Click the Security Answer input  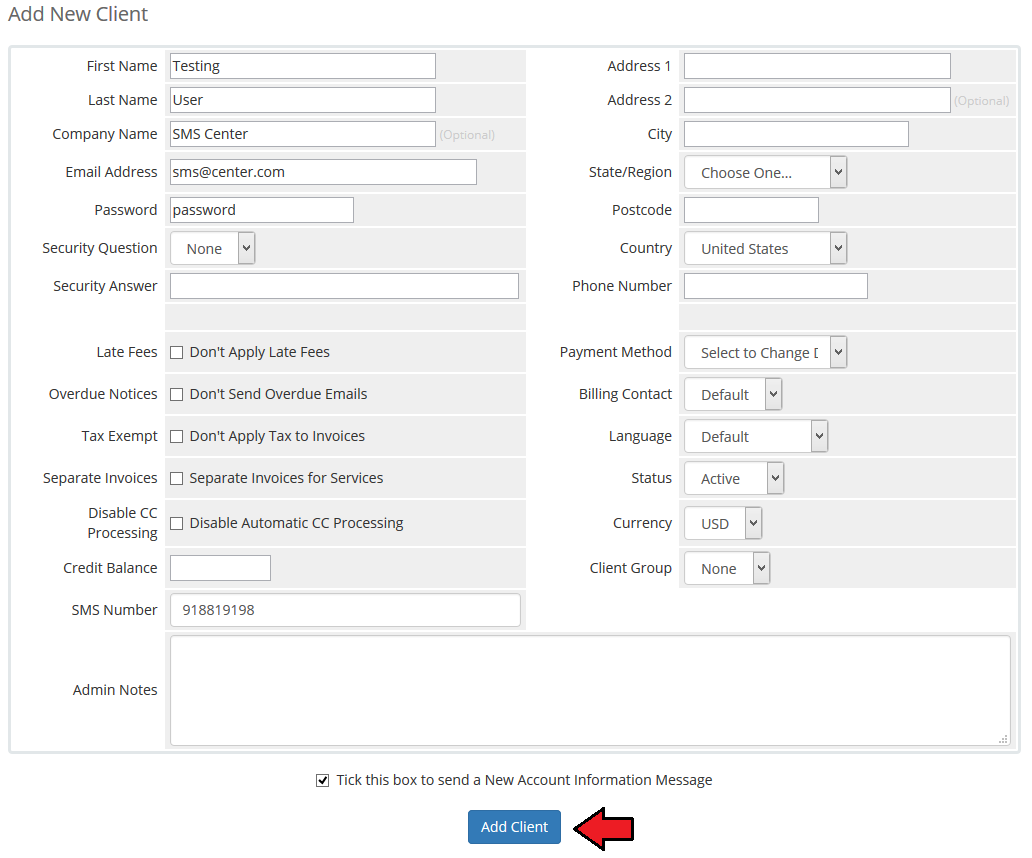pos(344,287)
